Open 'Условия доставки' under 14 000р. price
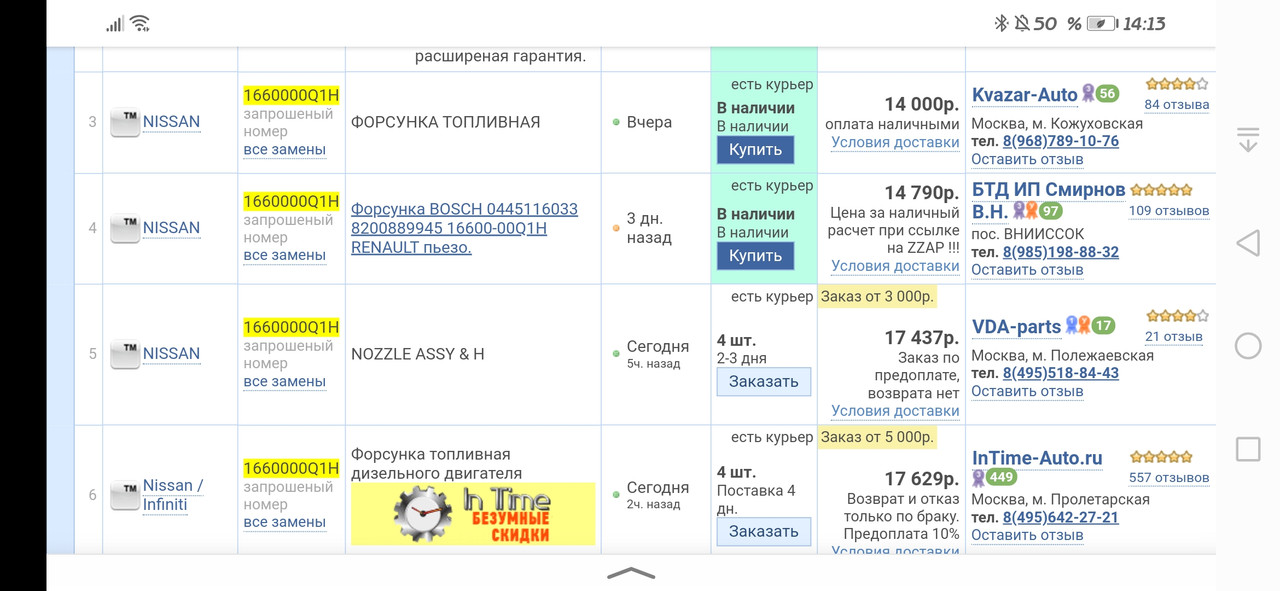The width and height of the screenshot is (1280, 591). [895, 142]
